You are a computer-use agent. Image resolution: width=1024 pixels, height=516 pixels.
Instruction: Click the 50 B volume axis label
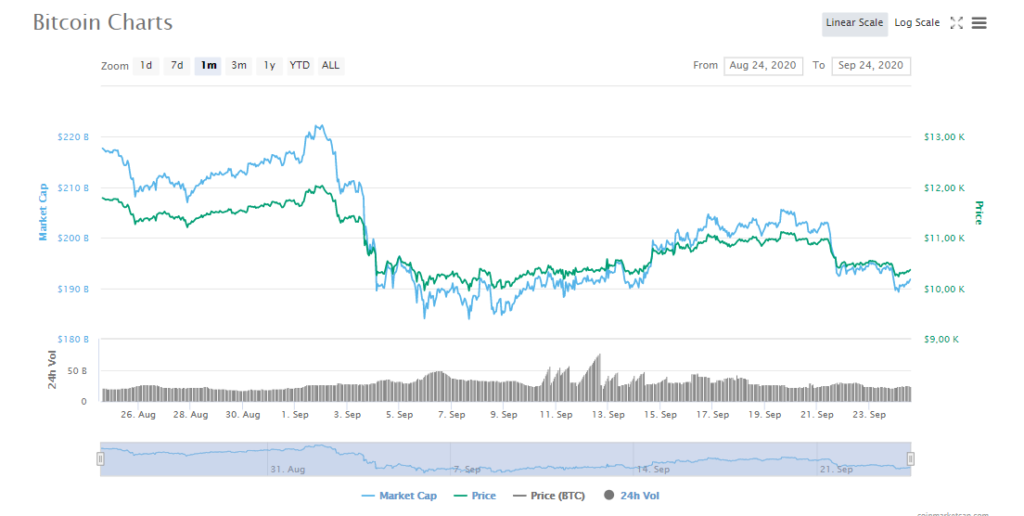tap(76, 371)
